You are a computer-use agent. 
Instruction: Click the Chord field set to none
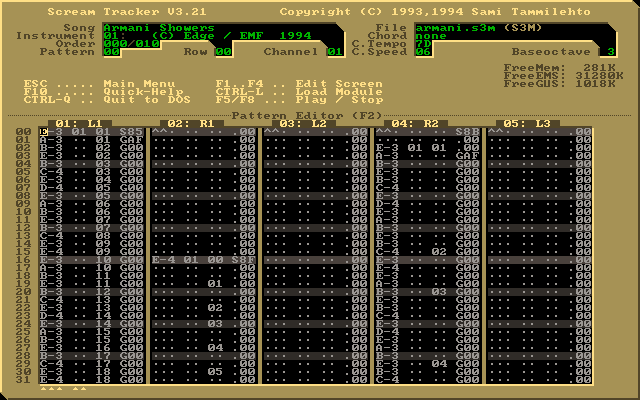(x=431, y=35)
